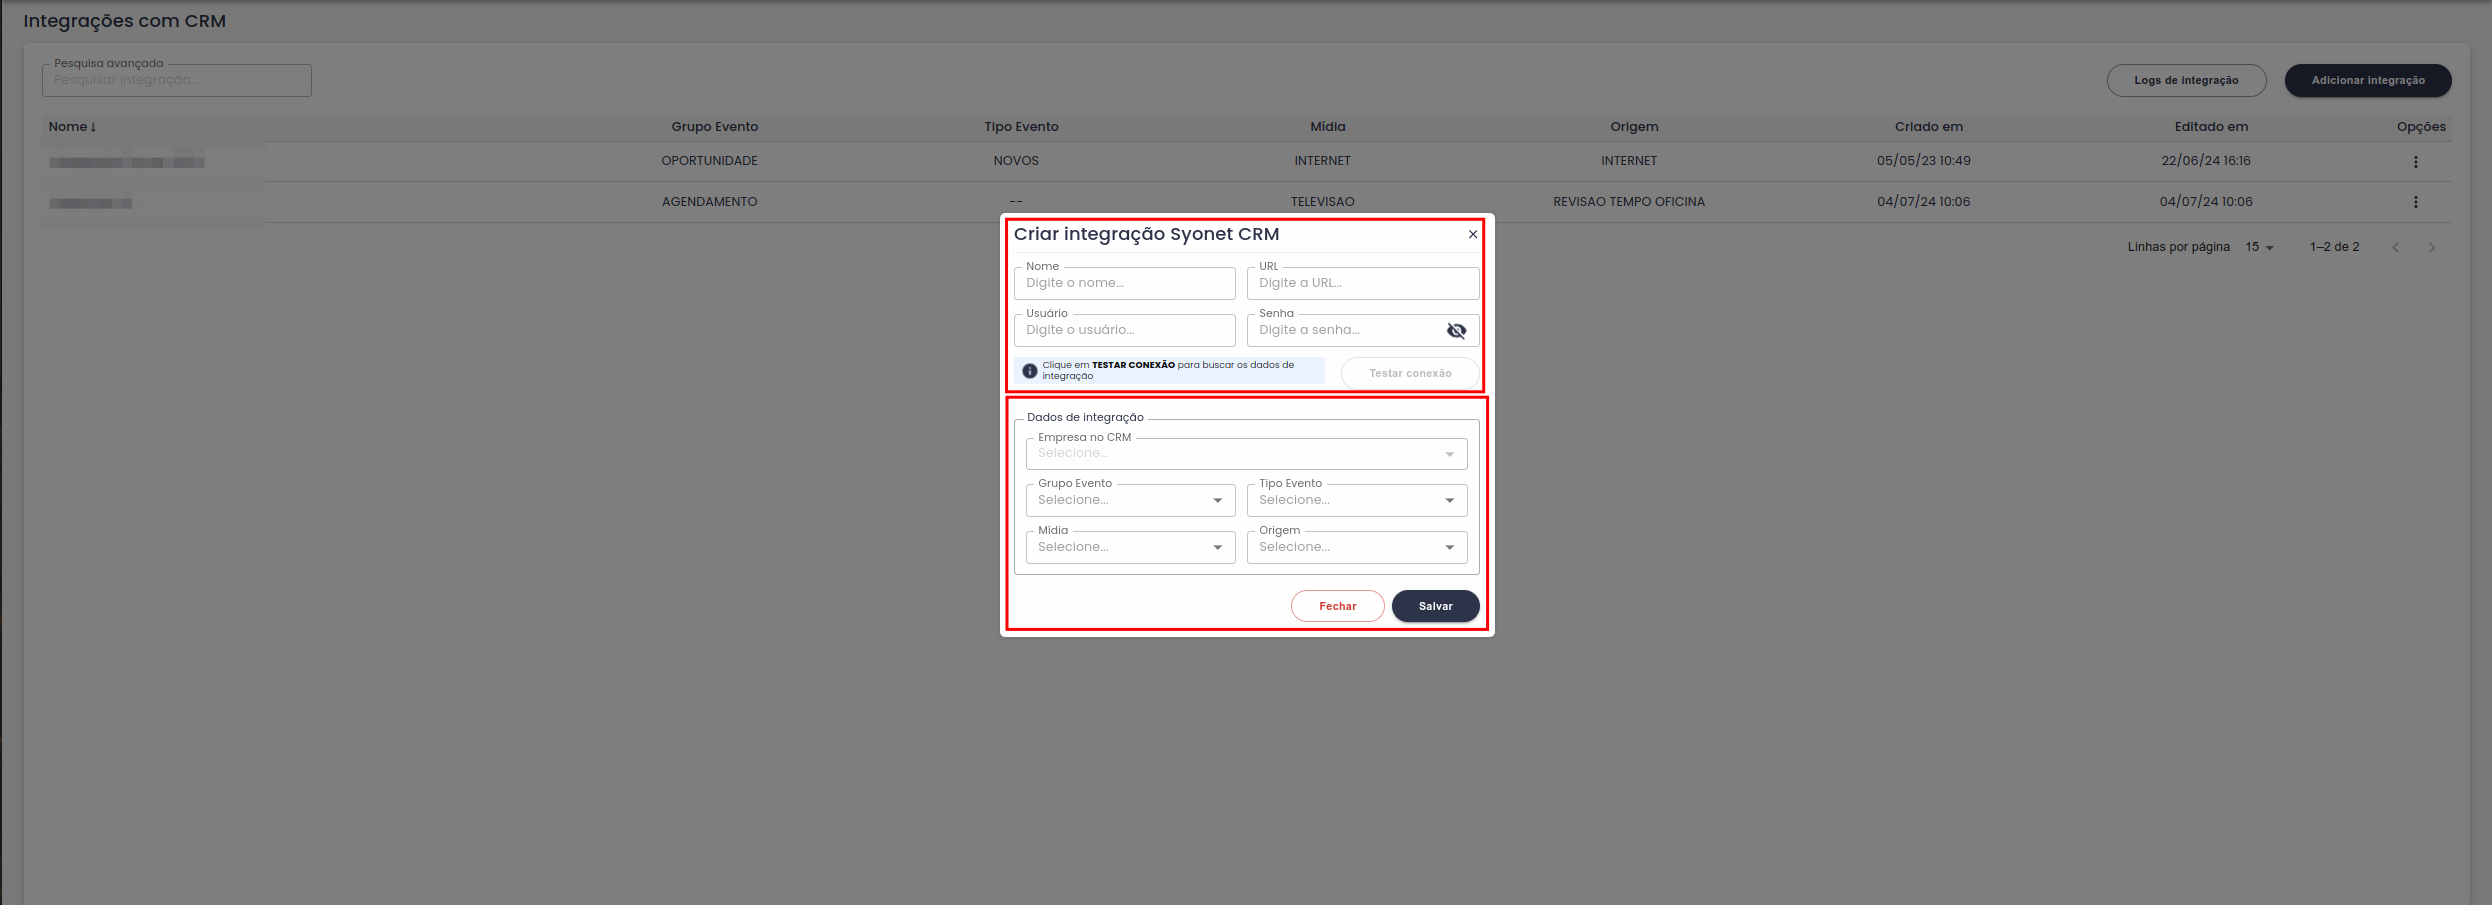Image resolution: width=2492 pixels, height=905 pixels.
Task: Expand the Grupo Evento dropdown
Action: [x=1130, y=500]
